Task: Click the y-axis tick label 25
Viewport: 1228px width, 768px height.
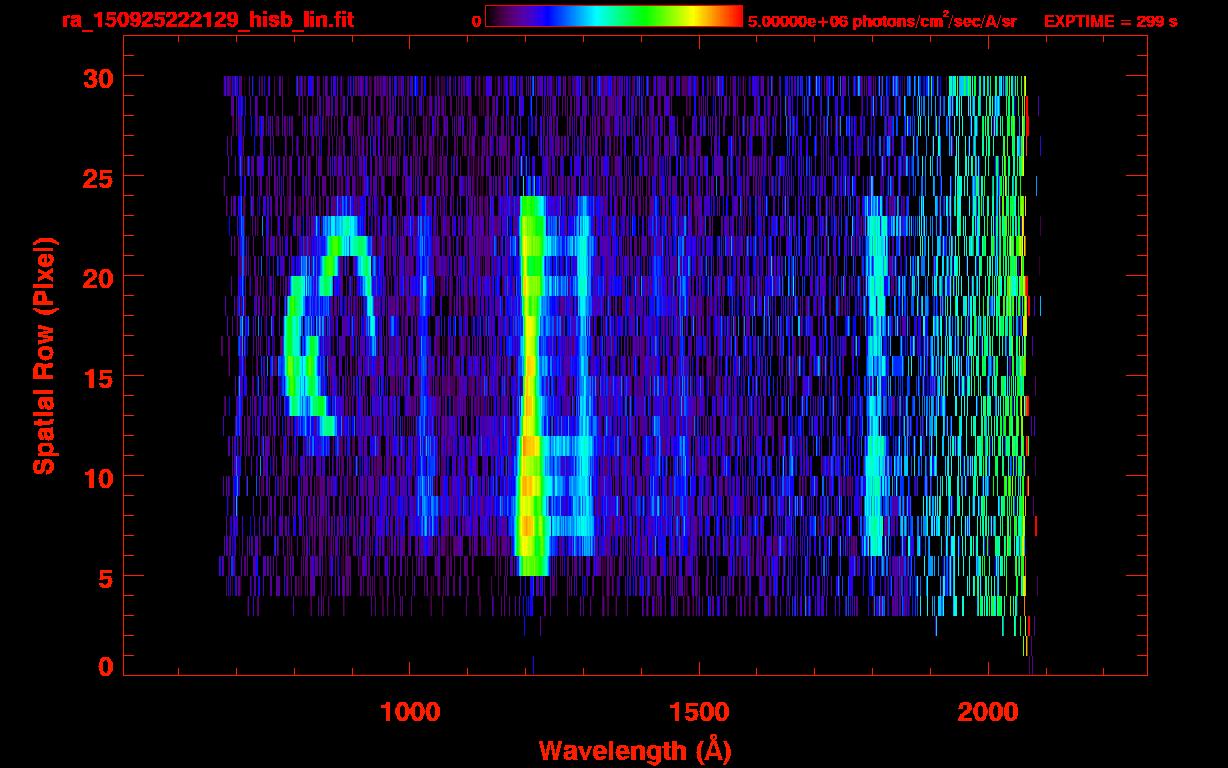Action: click(x=98, y=177)
